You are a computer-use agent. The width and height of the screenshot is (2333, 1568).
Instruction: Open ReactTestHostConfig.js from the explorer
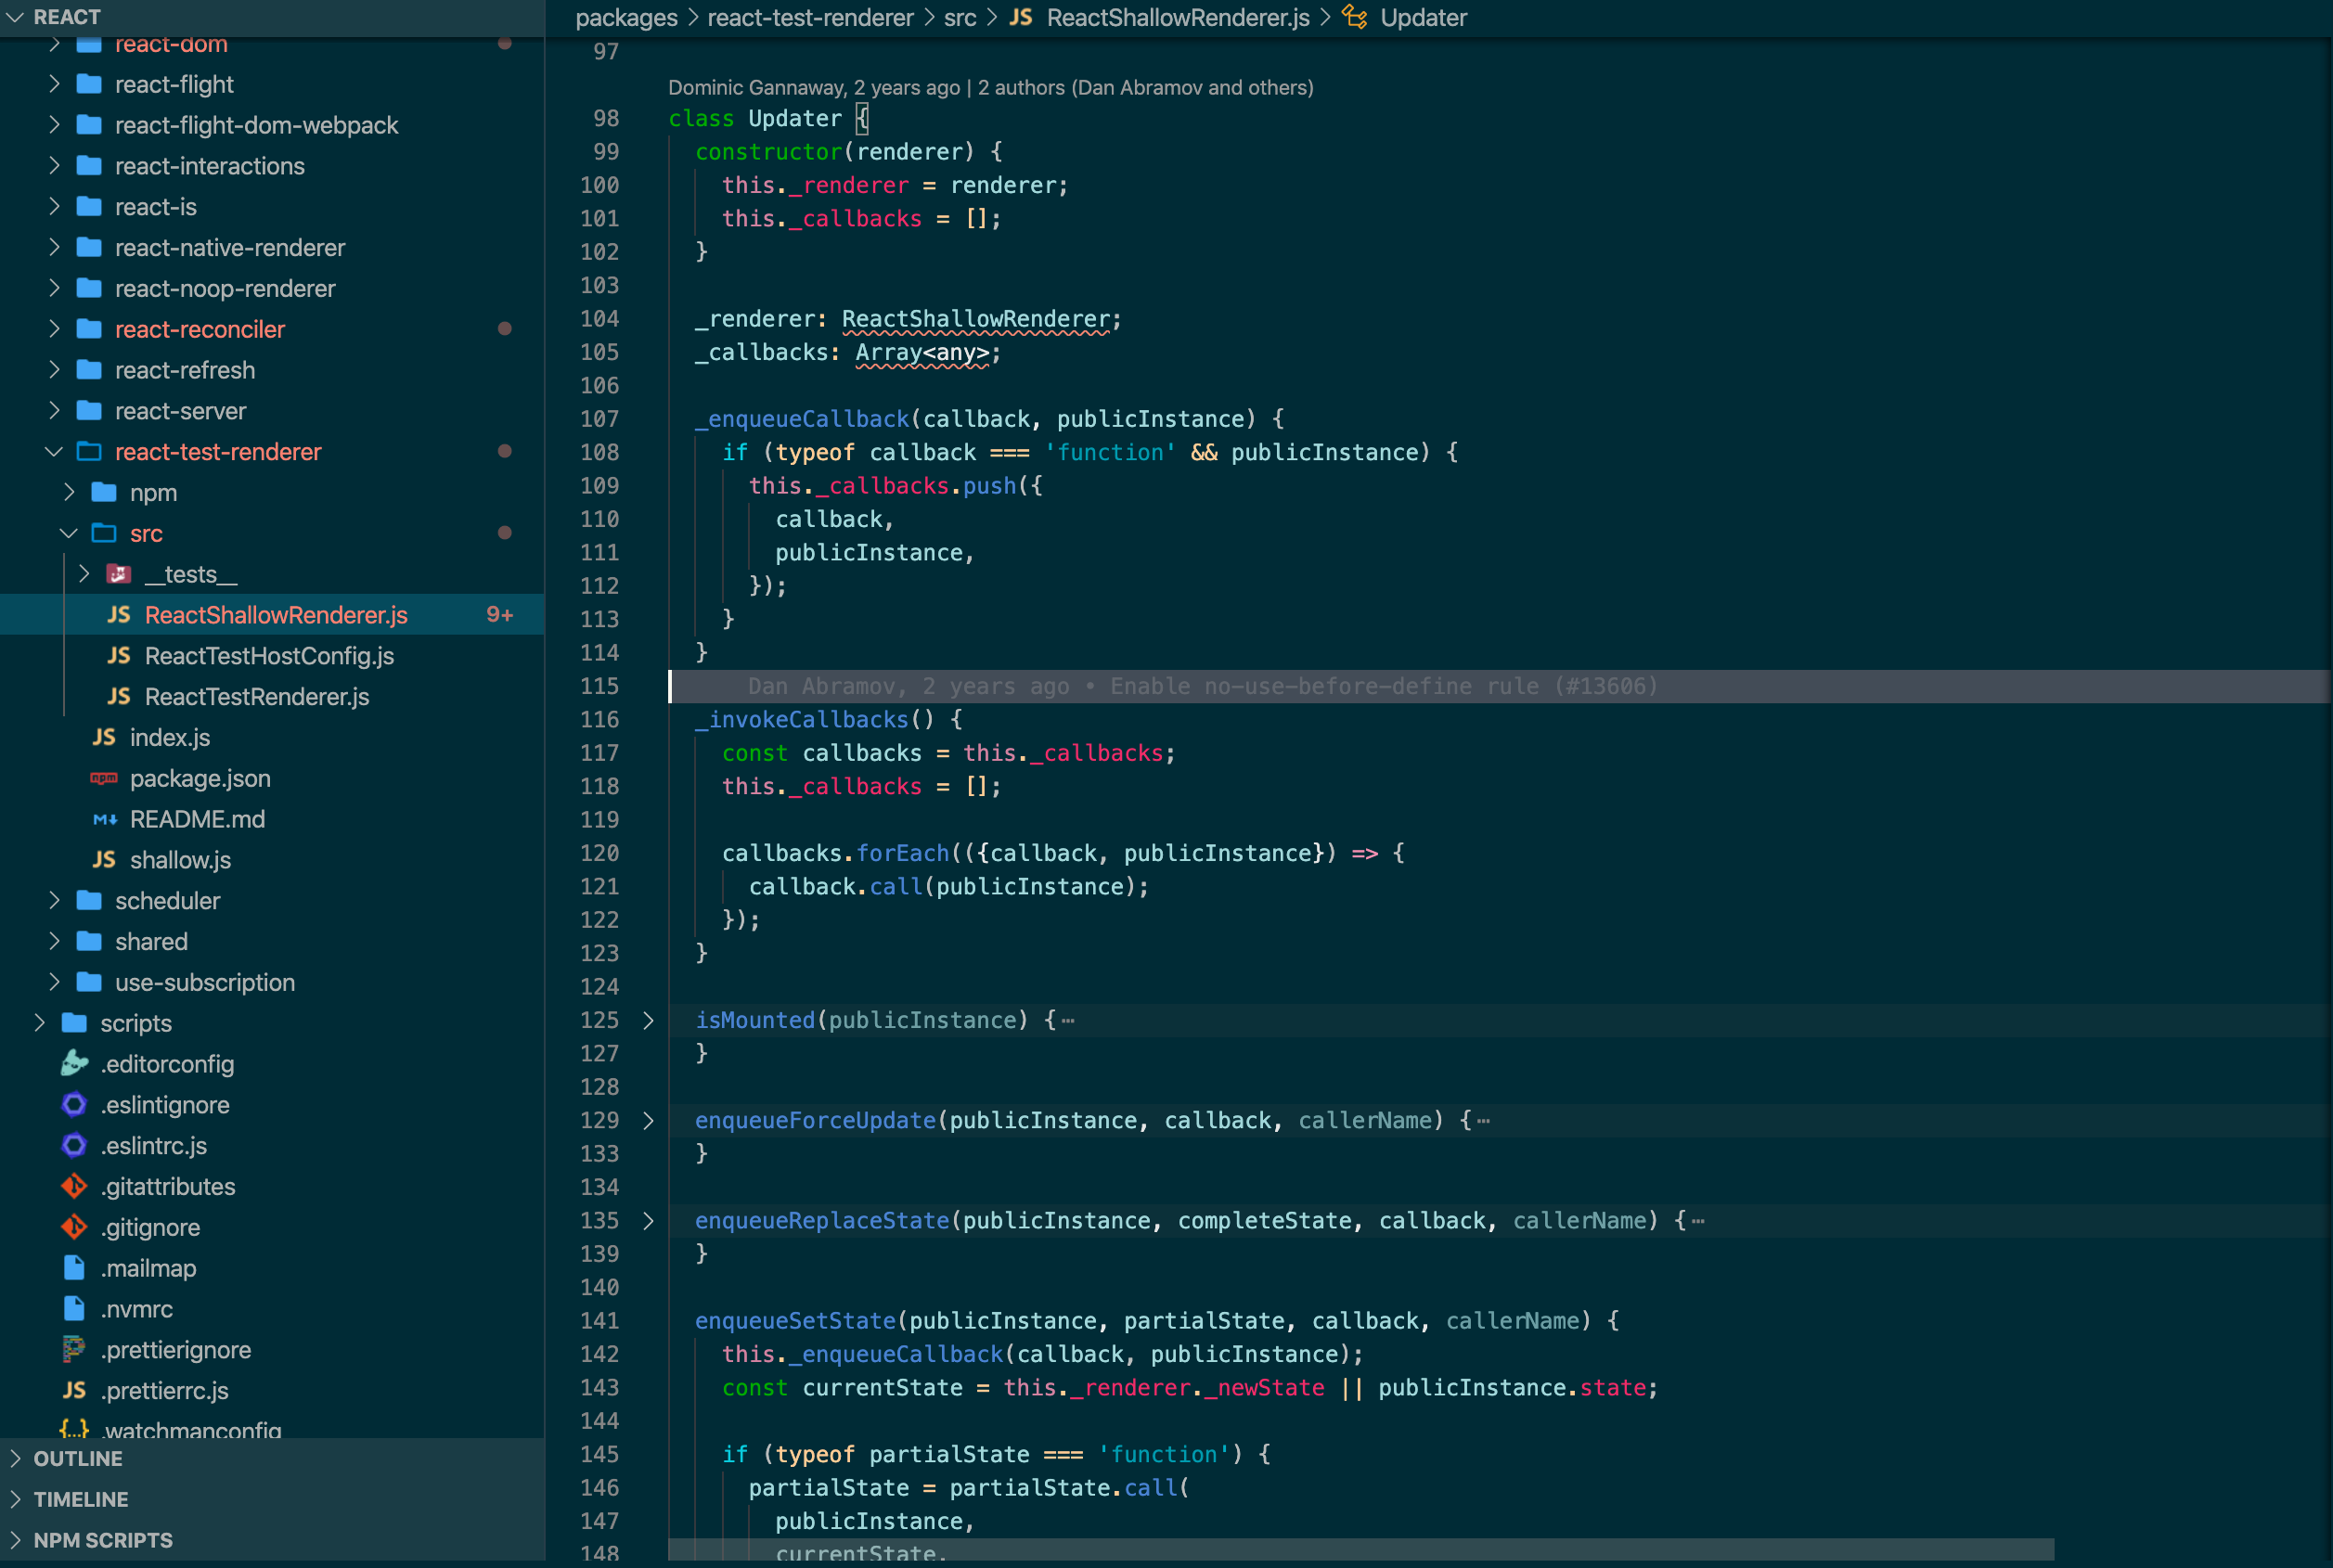pos(269,656)
